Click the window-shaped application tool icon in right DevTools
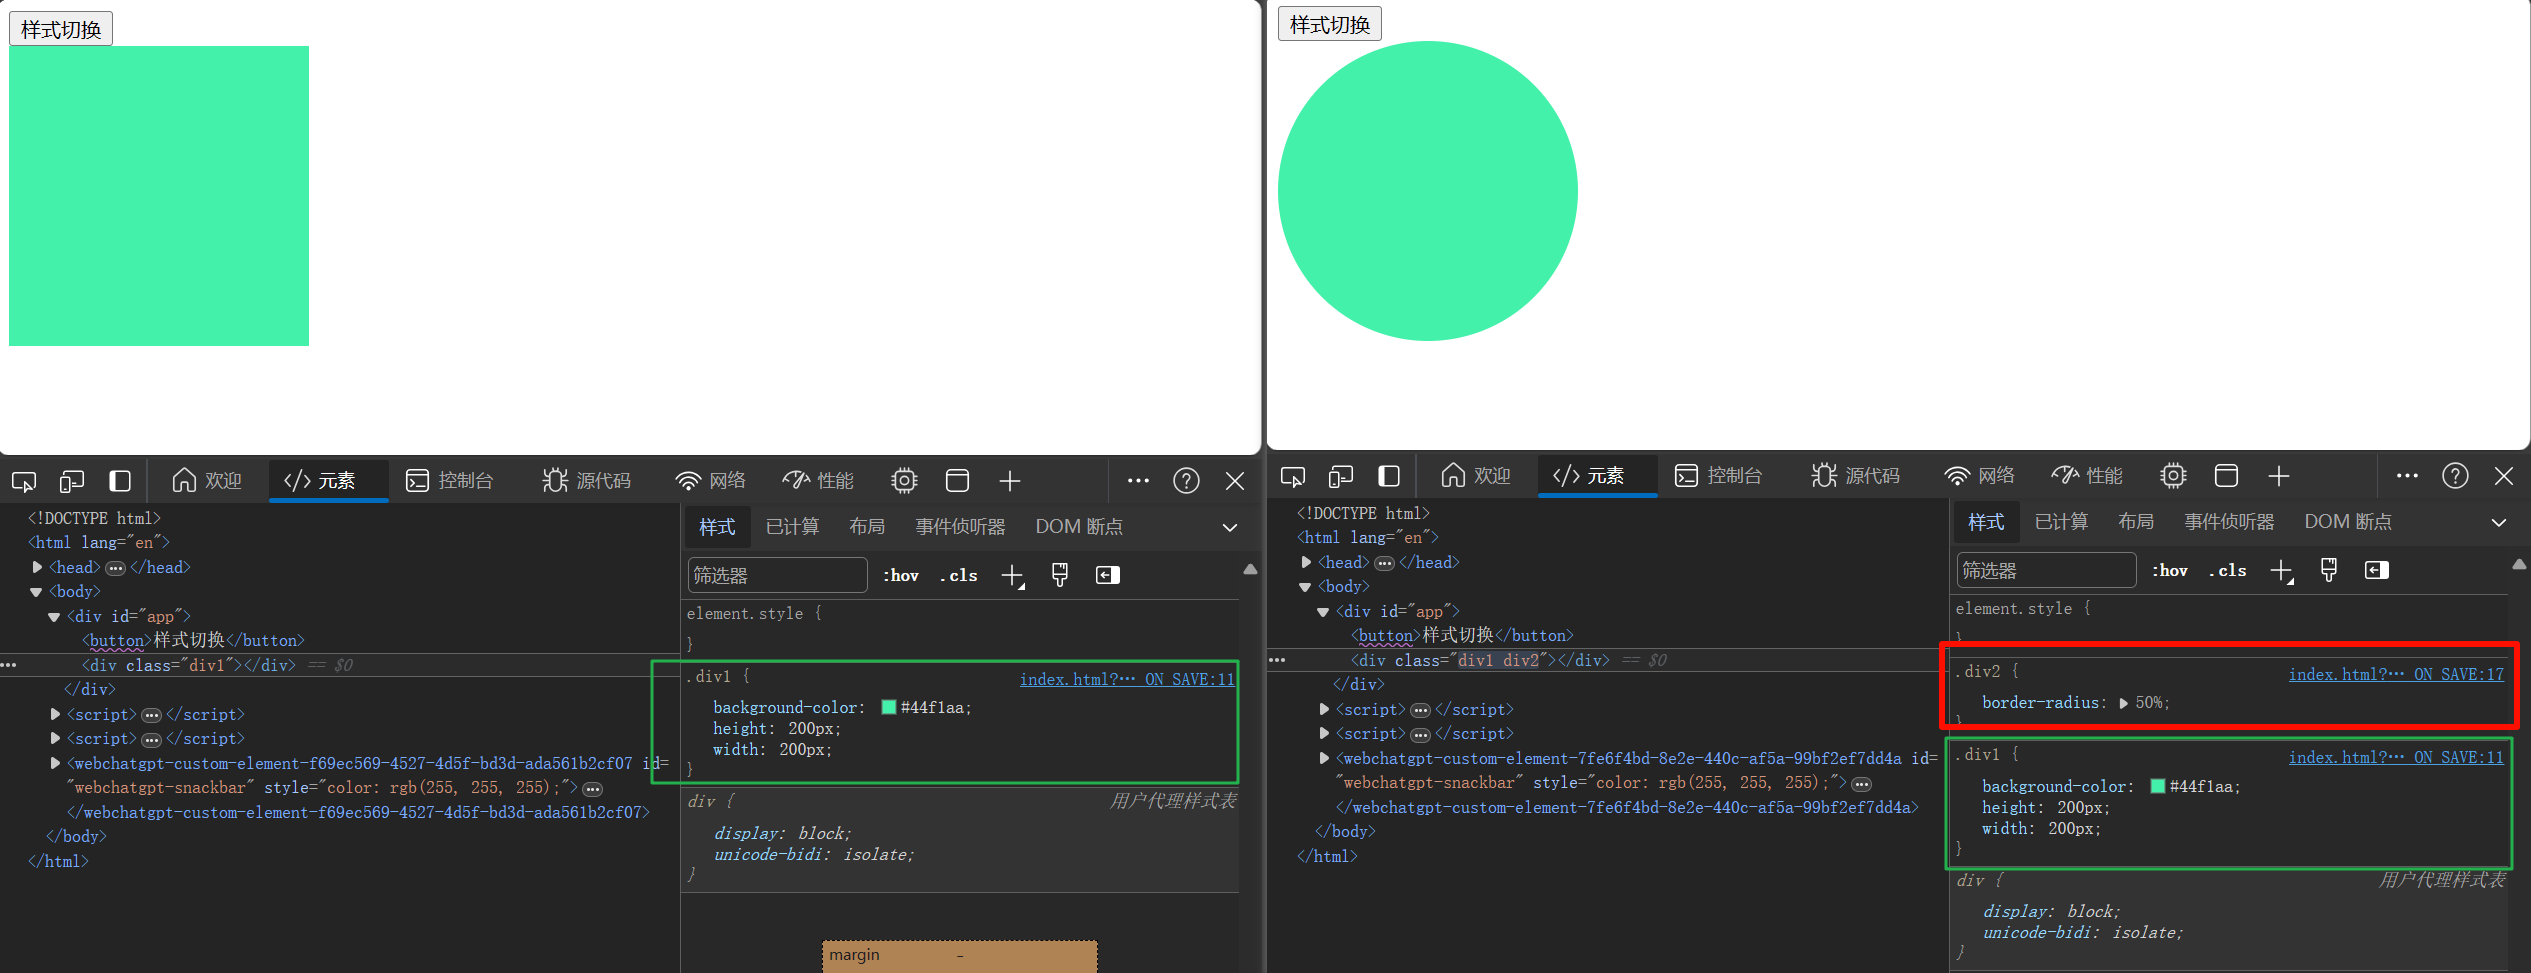Viewport: 2531px width, 973px height. pyautogui.click(x=2226, y=476)
